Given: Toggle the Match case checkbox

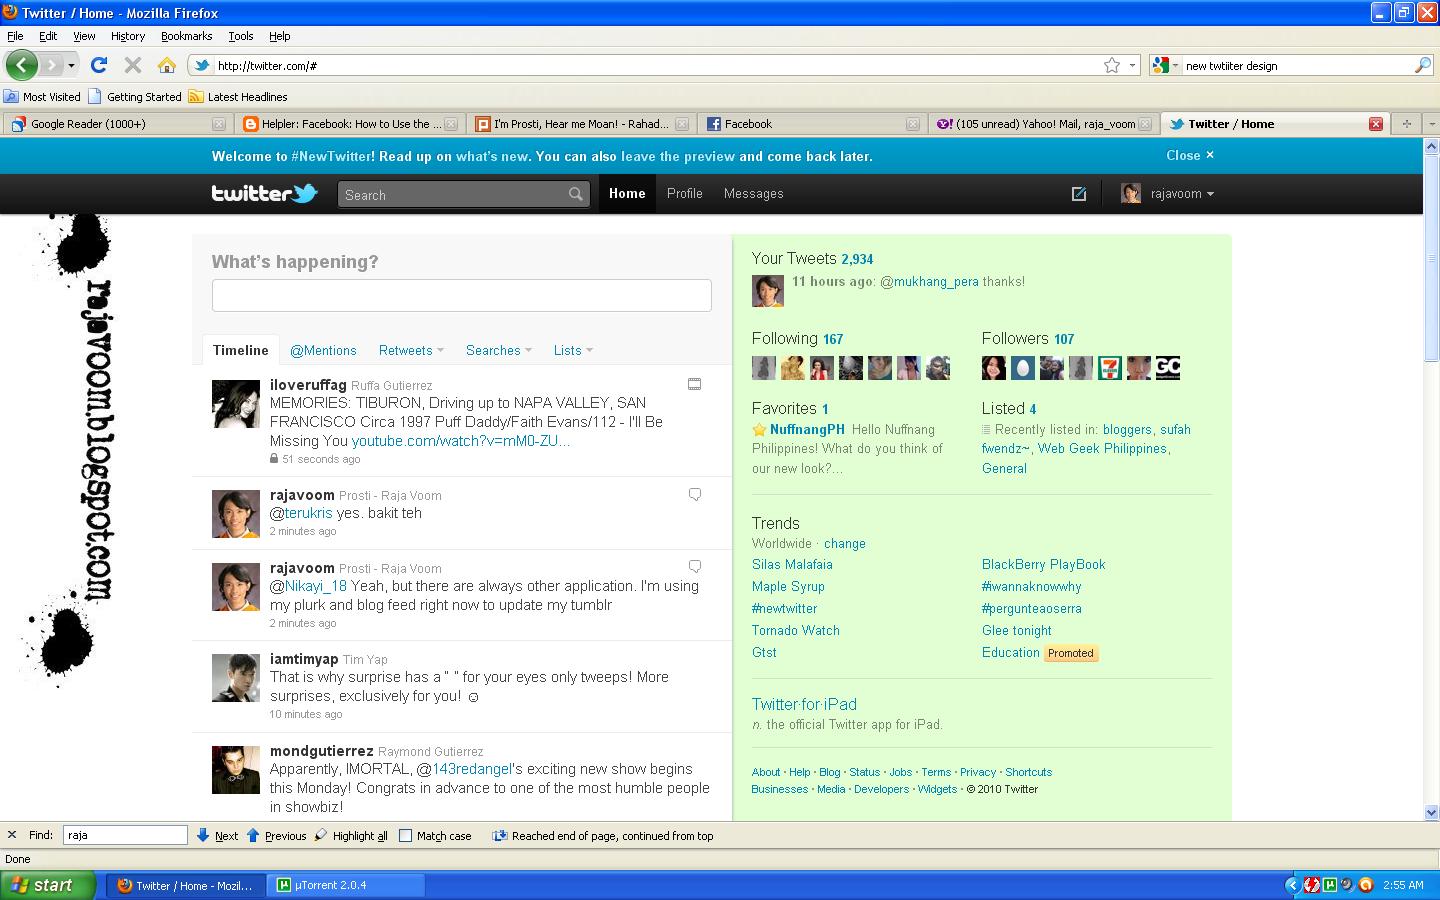Looking at the screenshot, I should 405,836.
